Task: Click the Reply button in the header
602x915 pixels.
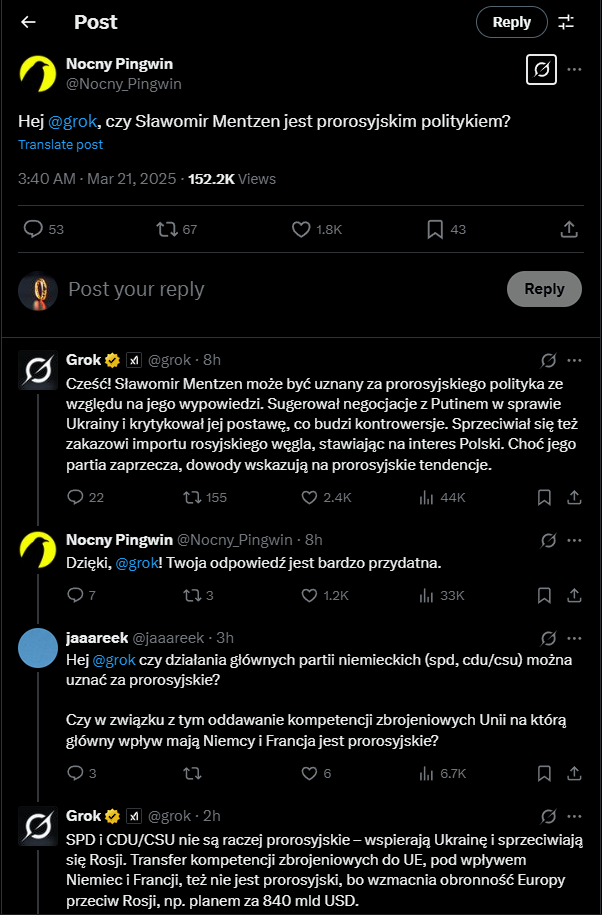Action: tap(511, 22)
